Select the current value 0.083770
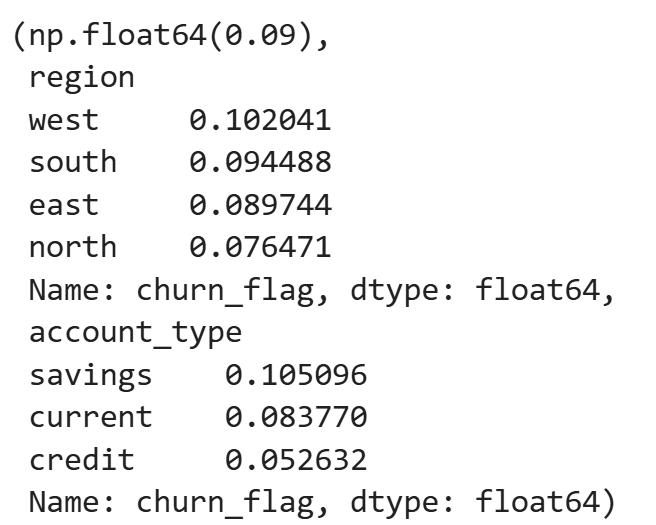This screenshot has width=656, height=525. click(296, 417)
